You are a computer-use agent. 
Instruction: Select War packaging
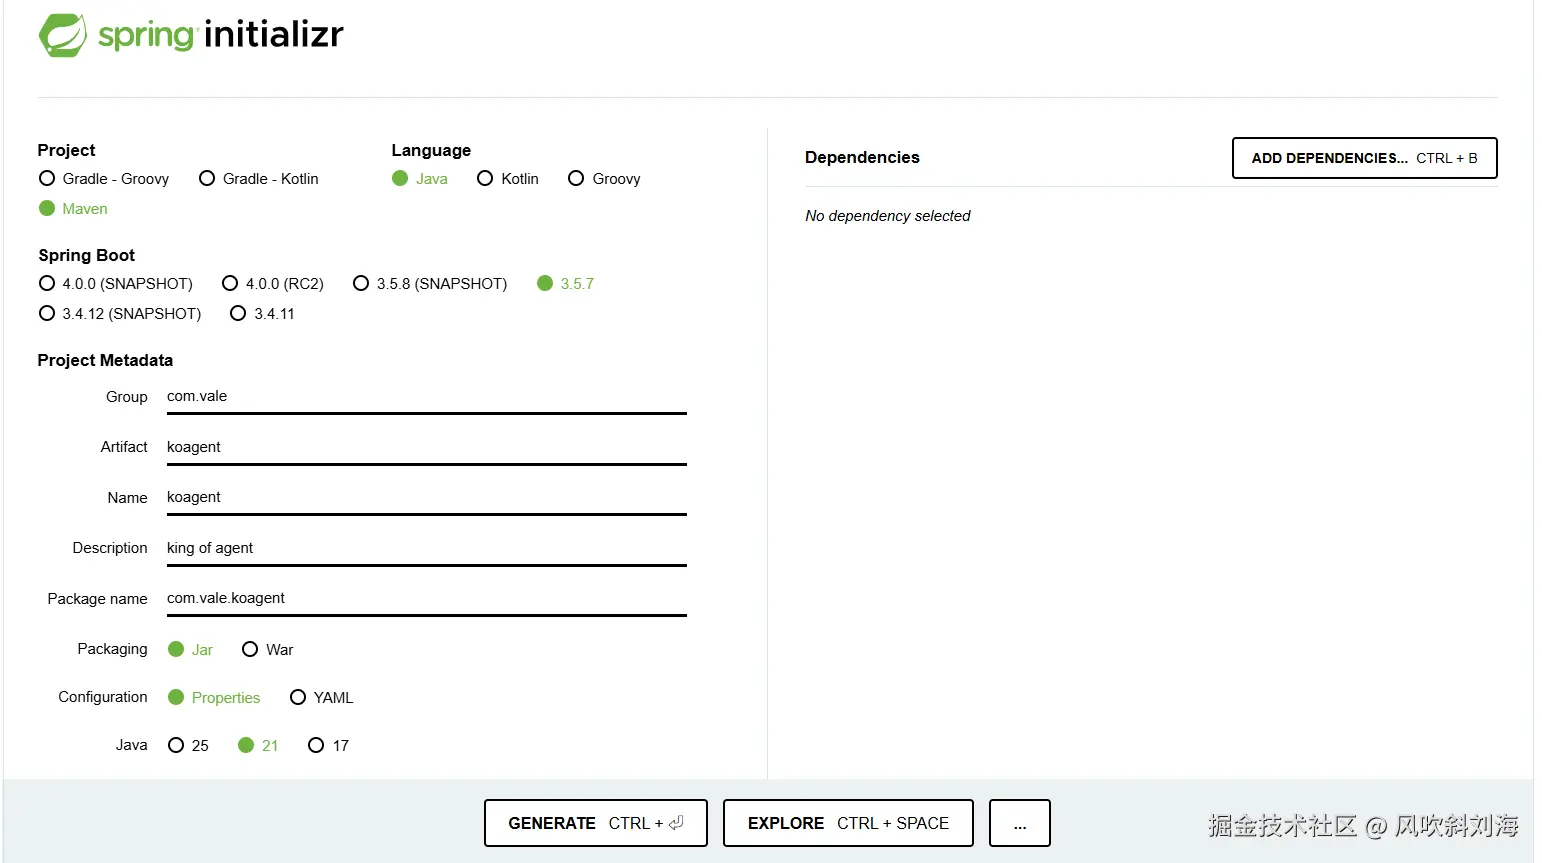pos(267,650)
